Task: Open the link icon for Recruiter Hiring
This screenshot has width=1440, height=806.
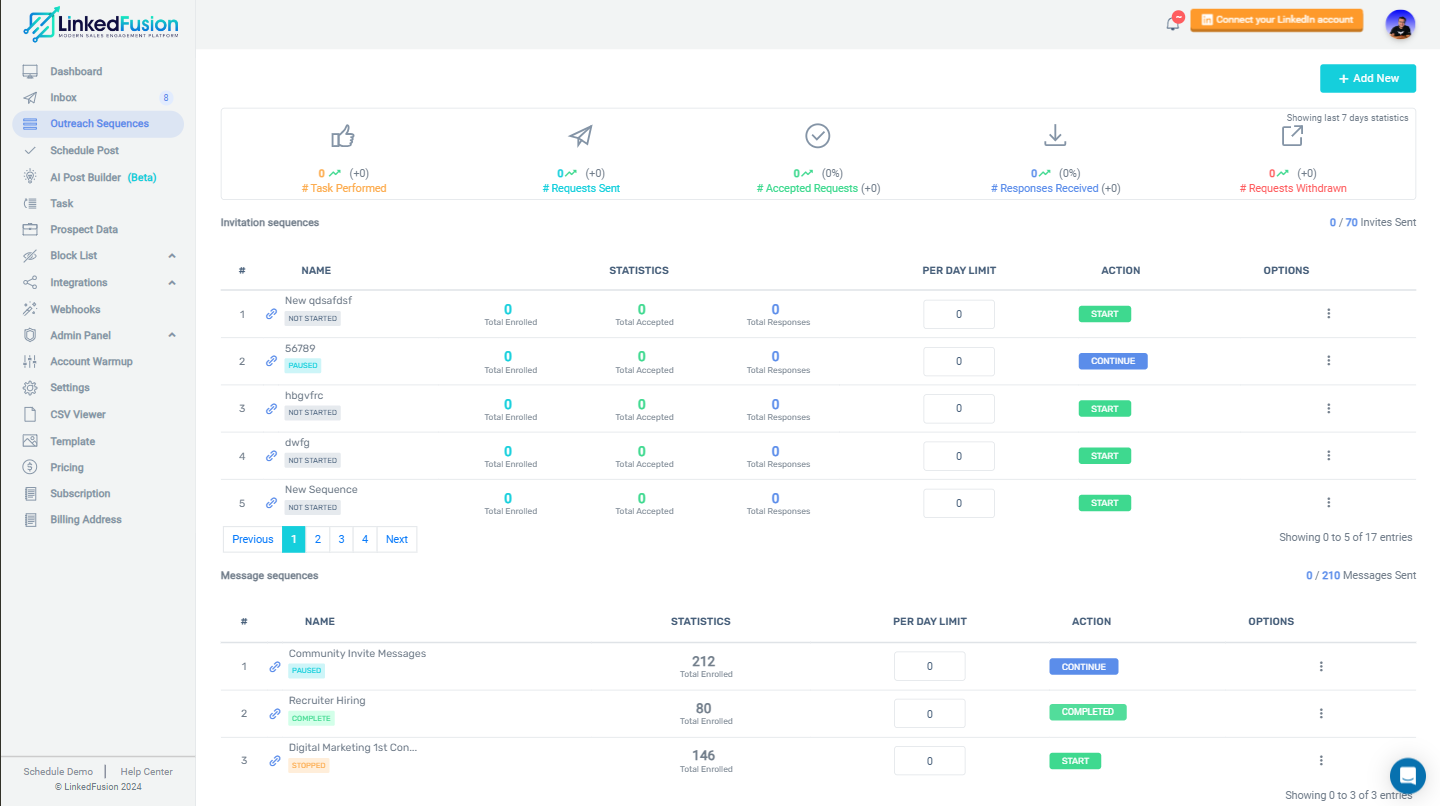Action: pos(275,713)
